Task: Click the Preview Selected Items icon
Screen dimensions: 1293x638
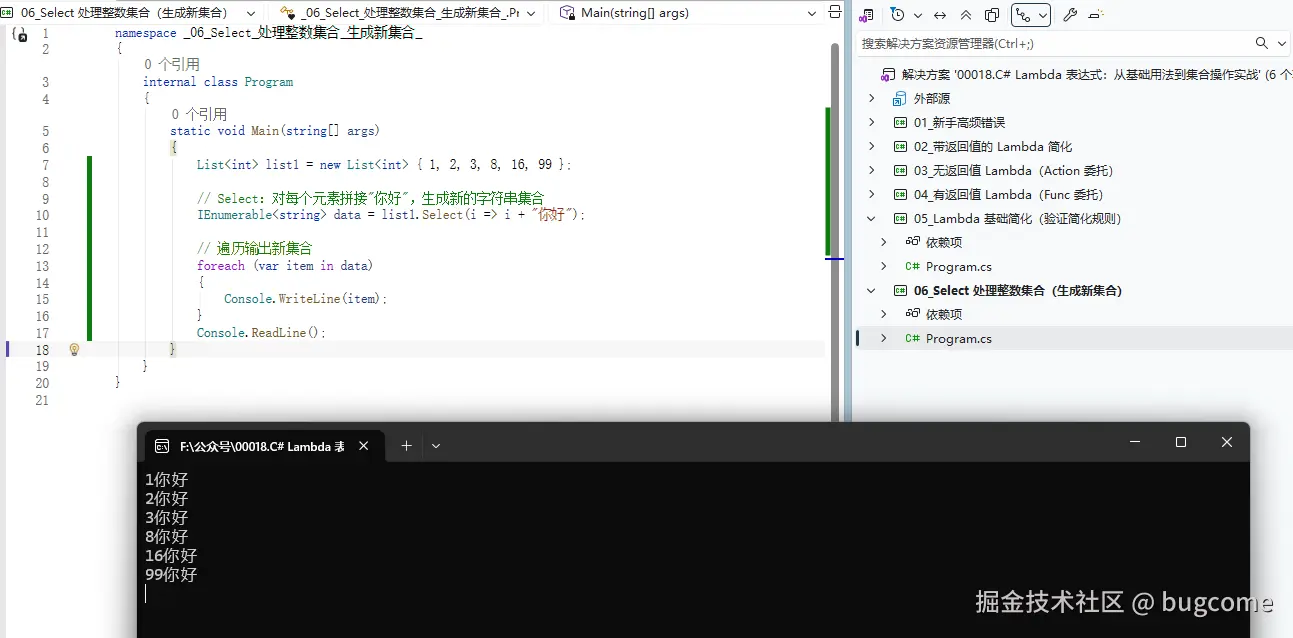Action: tap(1096, 15)
